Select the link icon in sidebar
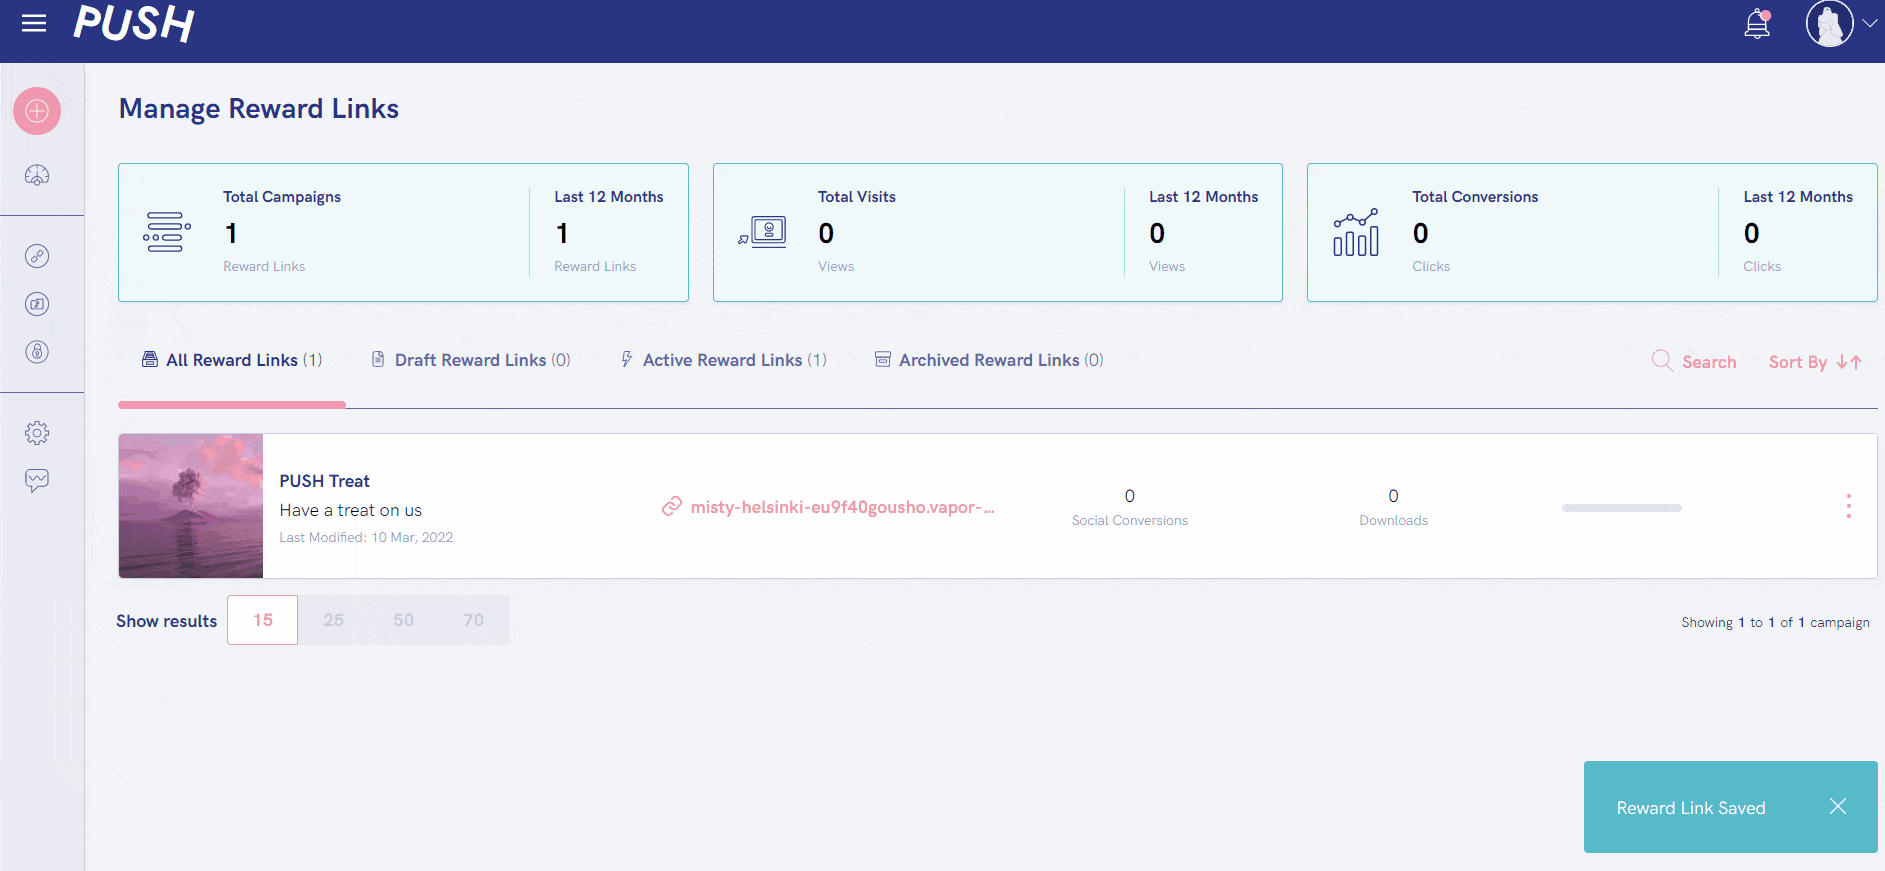This screenshot has height=871, width=1885. click(37, 256)
